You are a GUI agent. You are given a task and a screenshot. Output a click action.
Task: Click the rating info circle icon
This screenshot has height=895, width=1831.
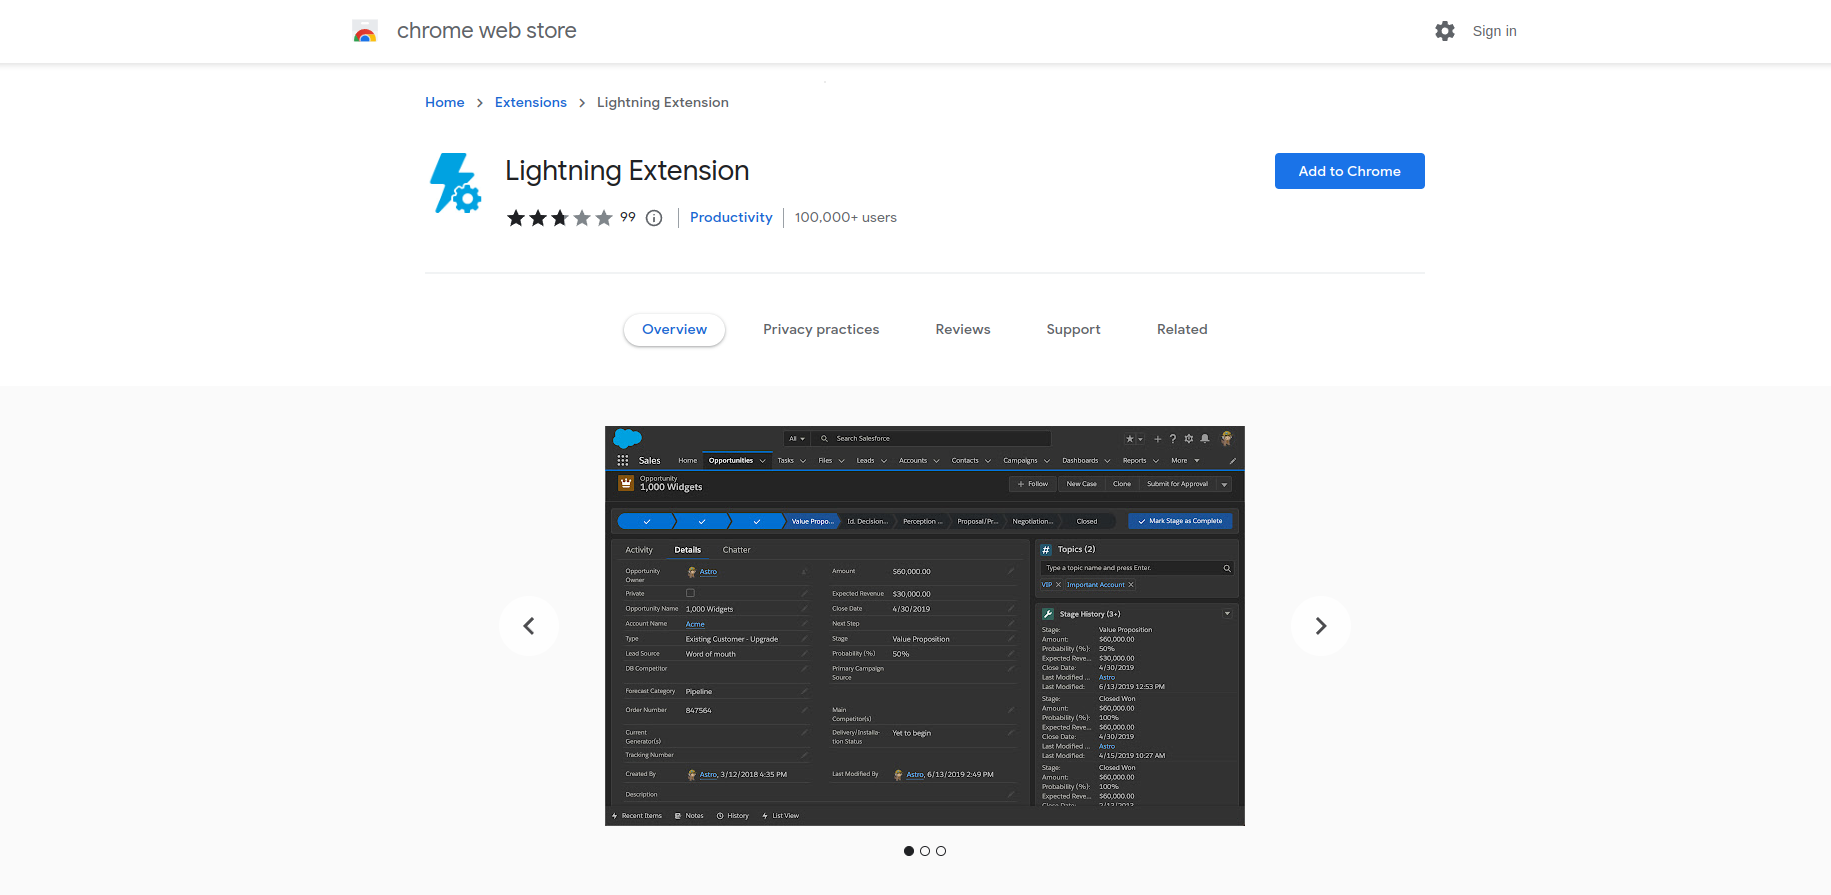(654, 218)
